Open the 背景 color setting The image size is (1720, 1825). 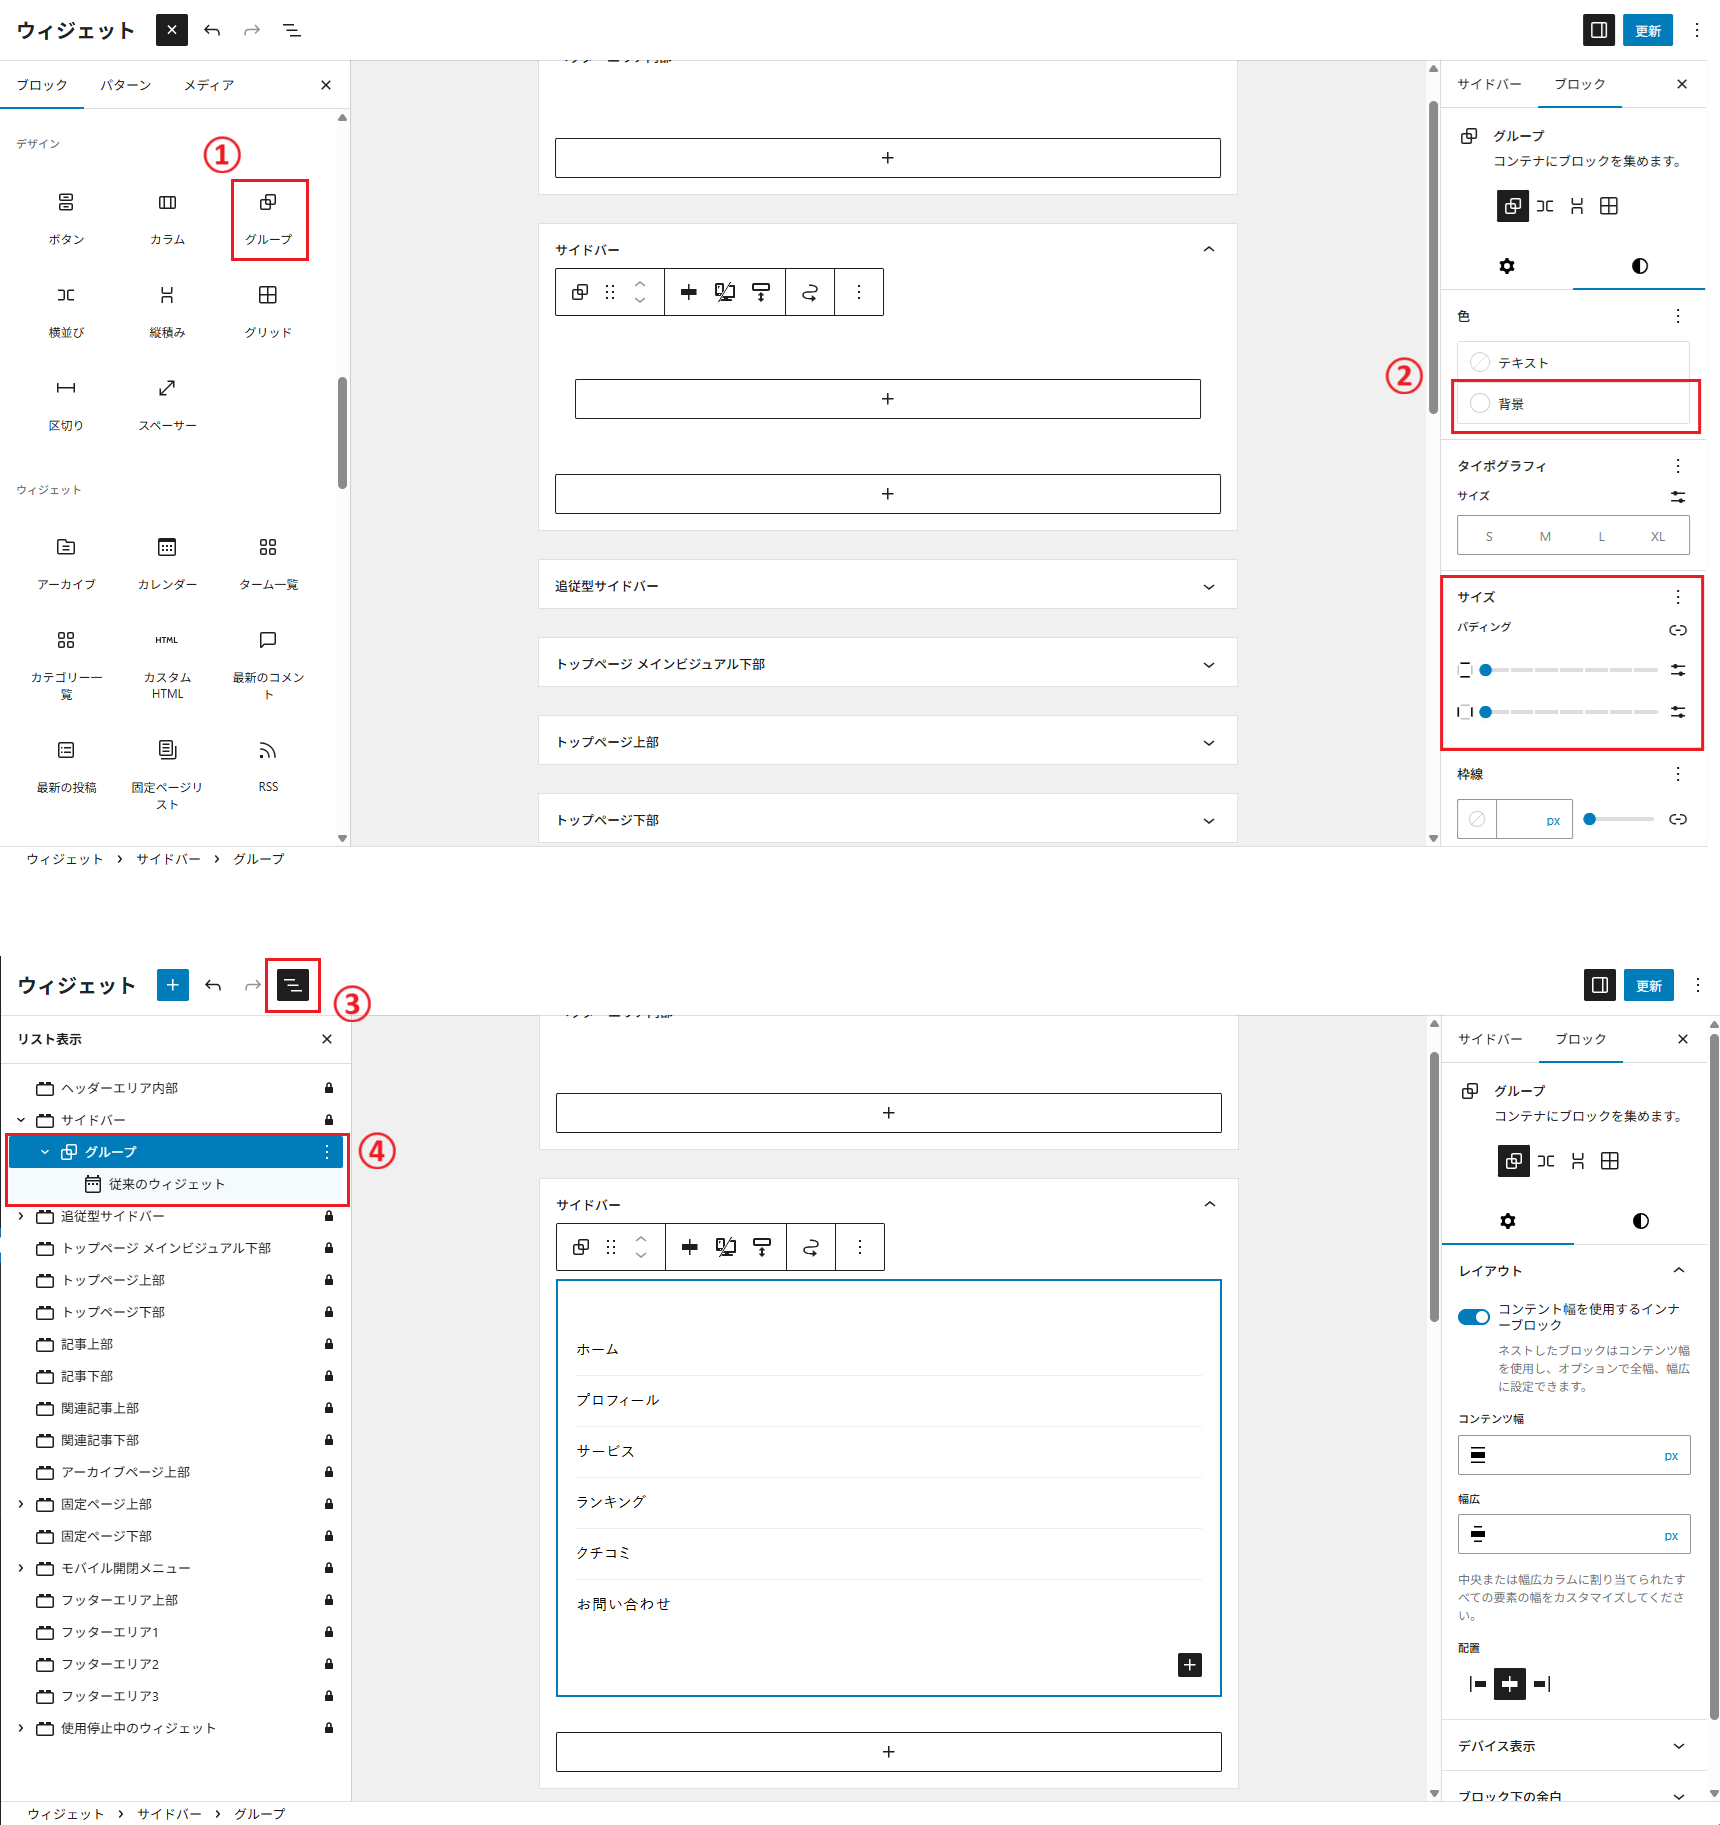pos(1573,404)
